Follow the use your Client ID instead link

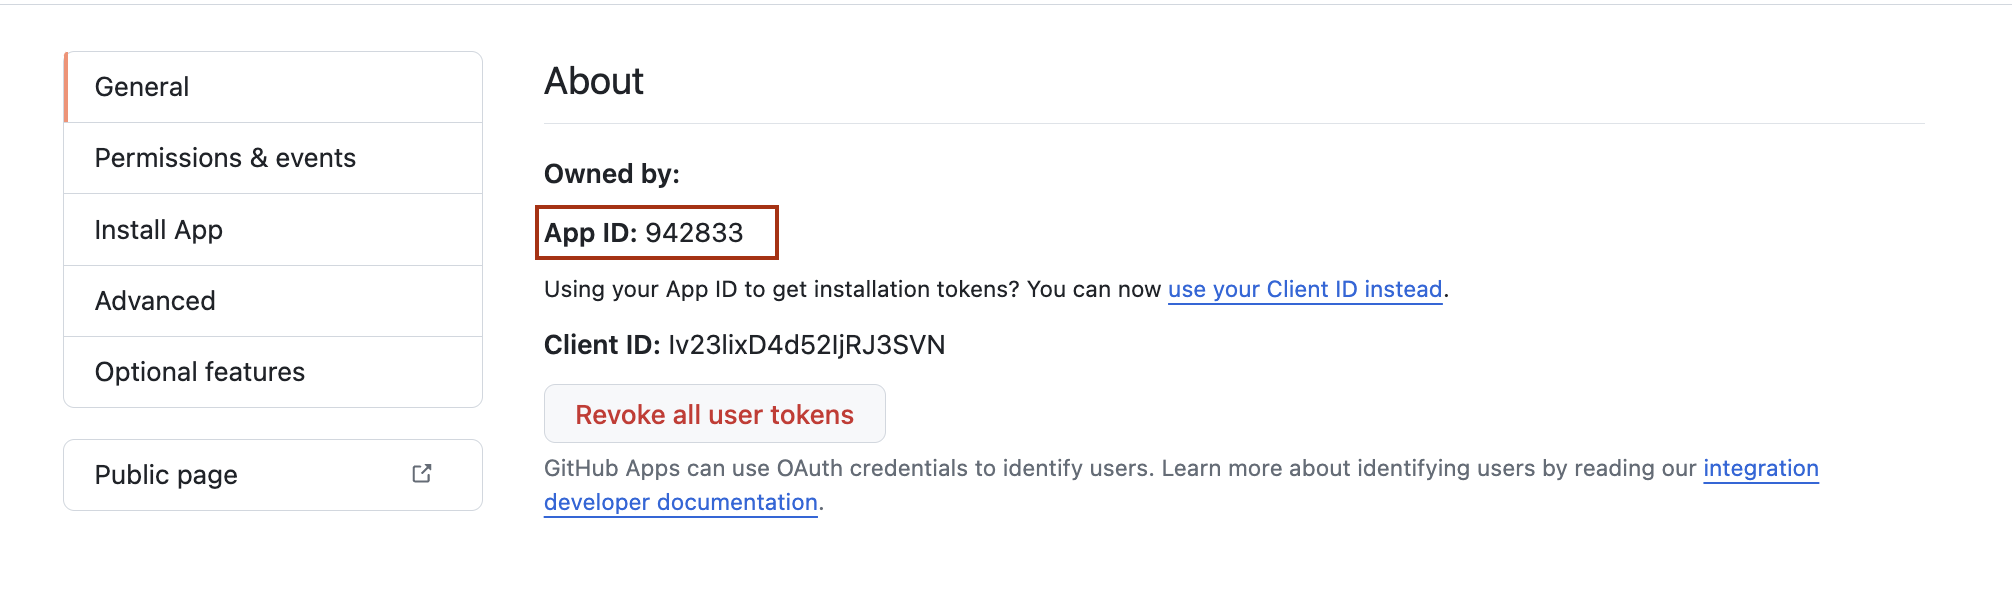(1304, 289)
